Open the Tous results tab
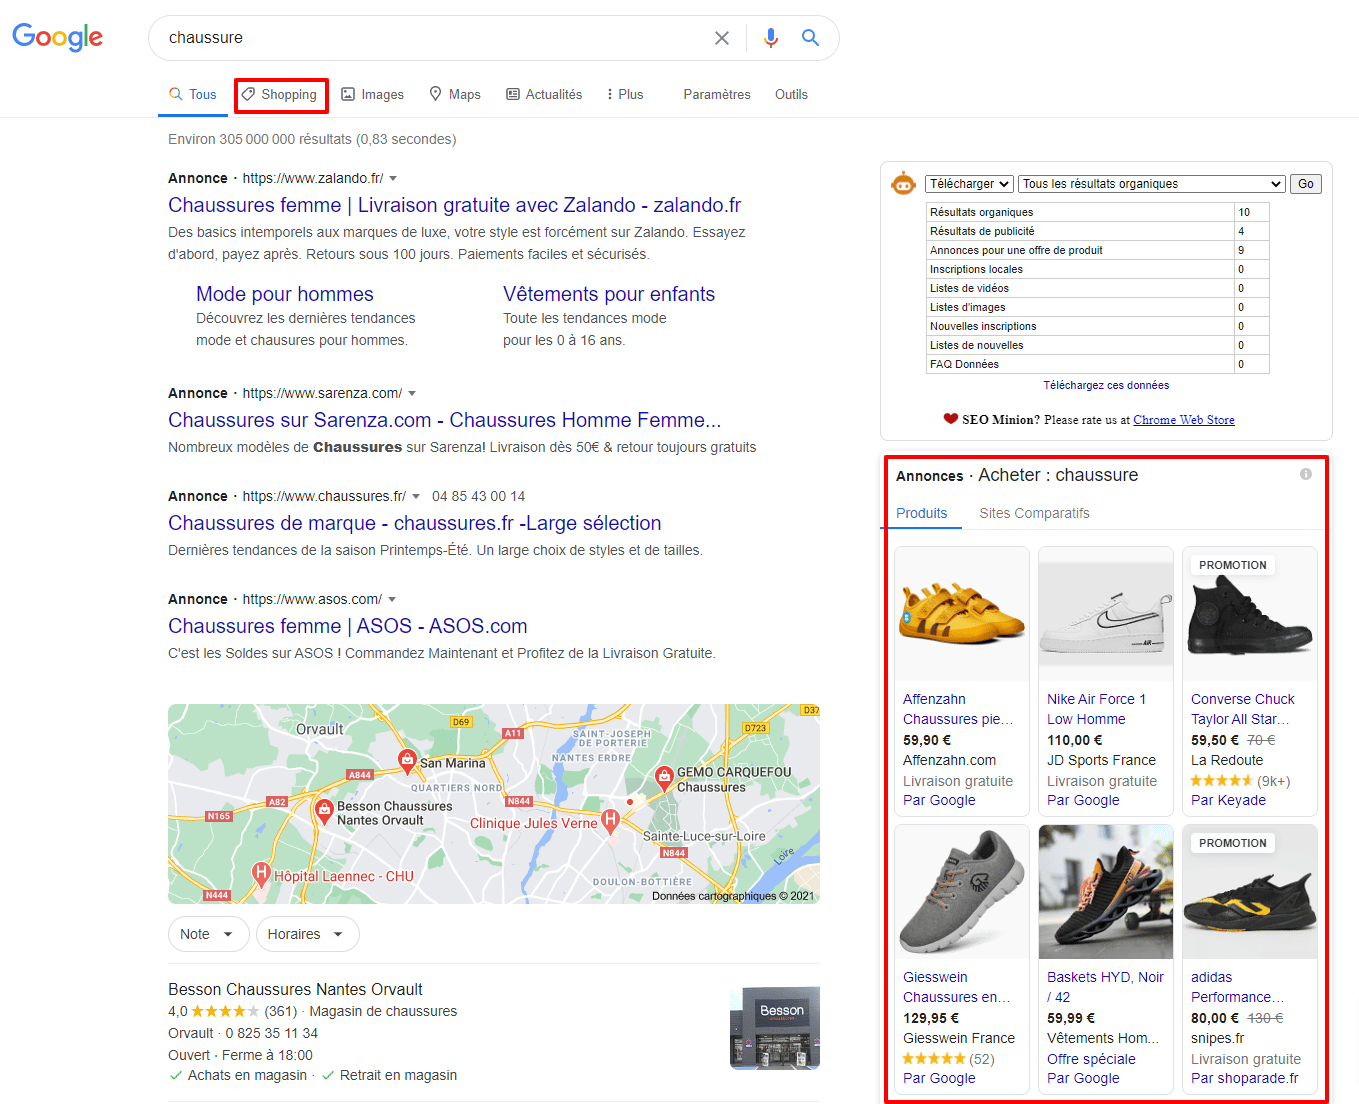The image size is (1359, 1104). point(192,95)
